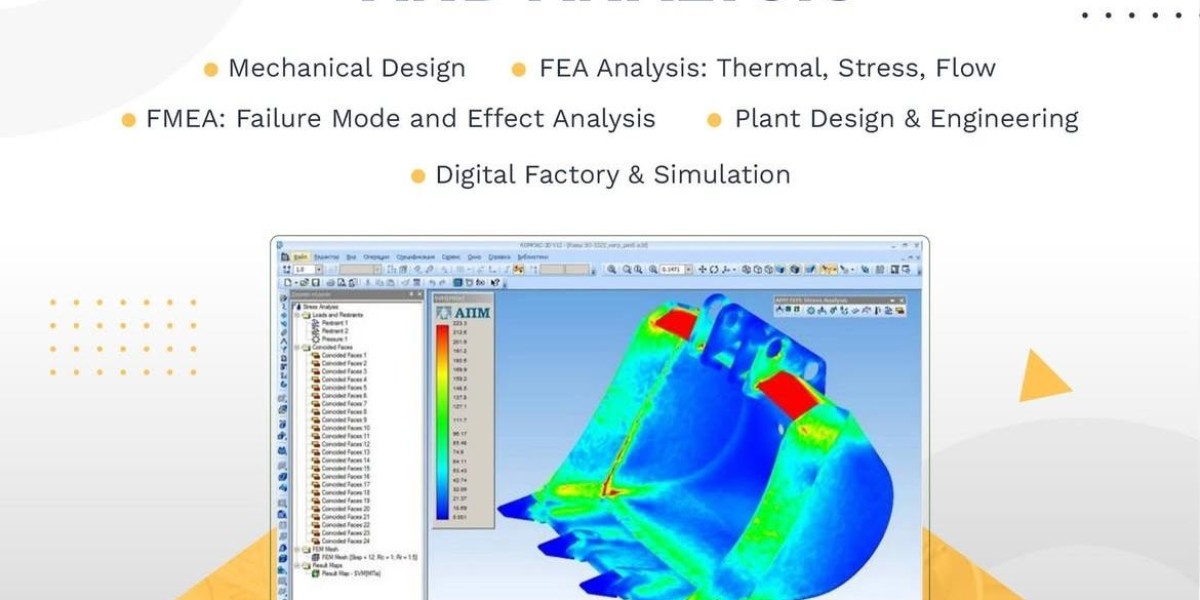This screenshot has width=1200, height=600.
Task: Collapse the Loads and Restraints tree node
Action: coord(297,315)
